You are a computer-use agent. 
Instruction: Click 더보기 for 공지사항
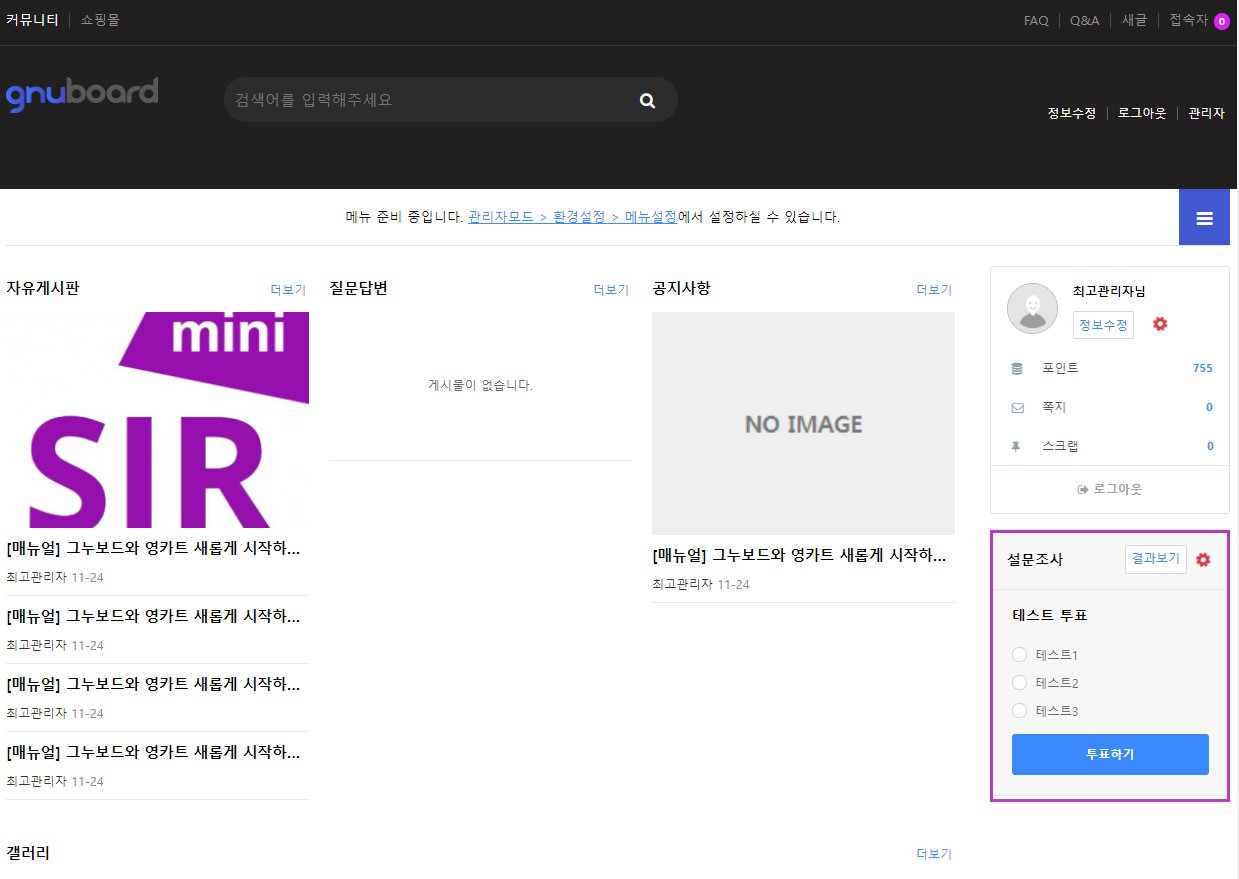pos(934,290)
